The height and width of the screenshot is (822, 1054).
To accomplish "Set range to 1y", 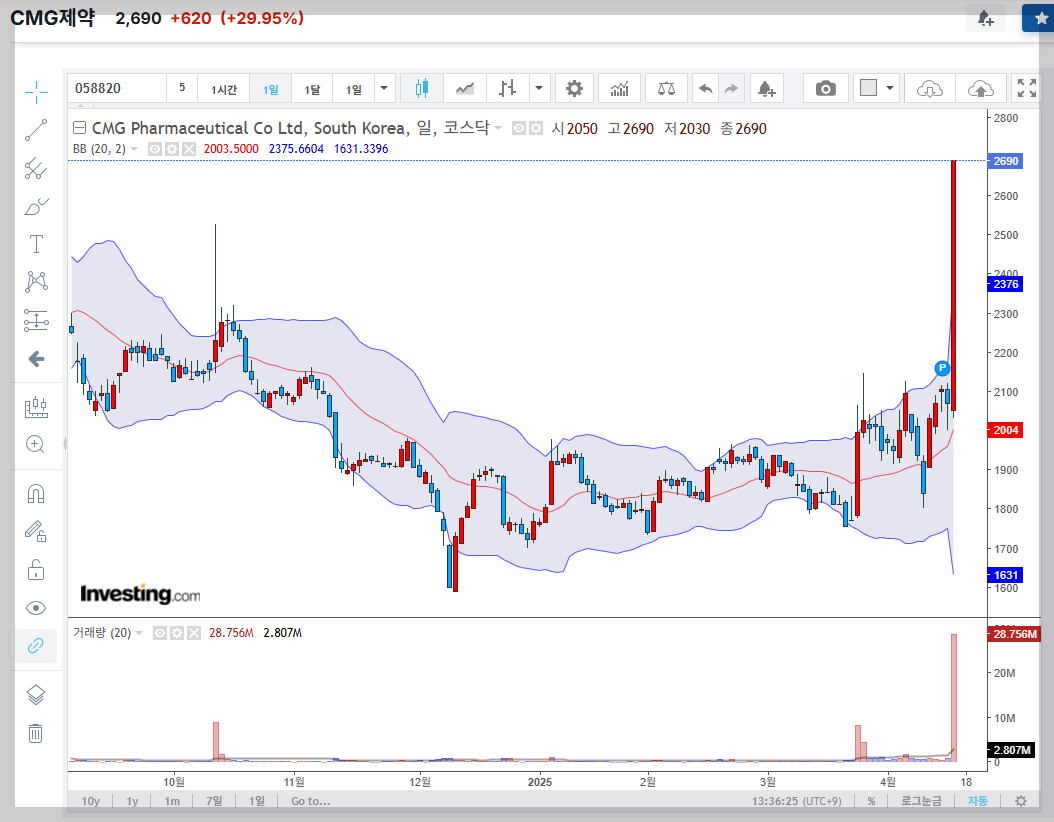I will (132, 800).
